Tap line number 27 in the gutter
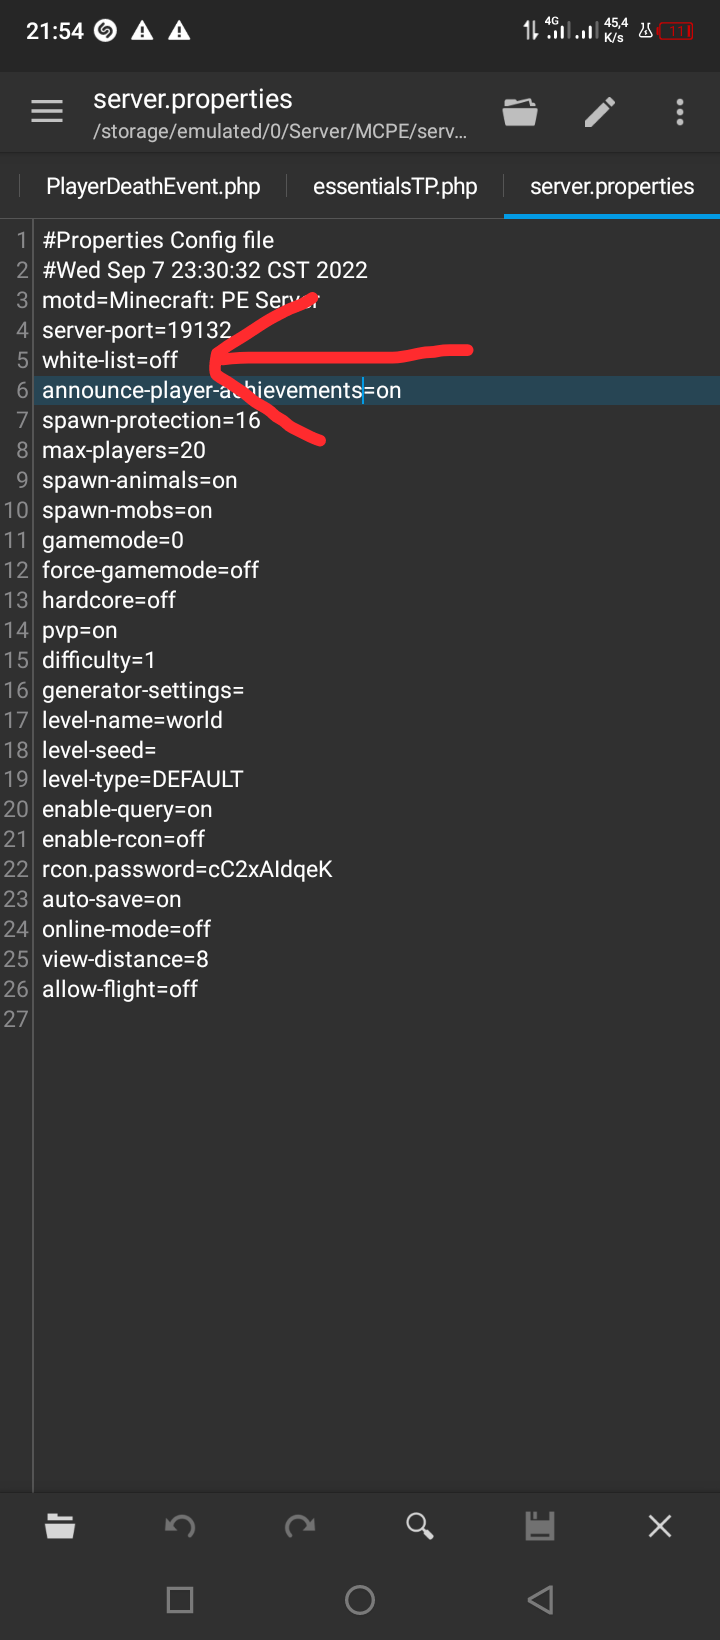 [16, 1019]
